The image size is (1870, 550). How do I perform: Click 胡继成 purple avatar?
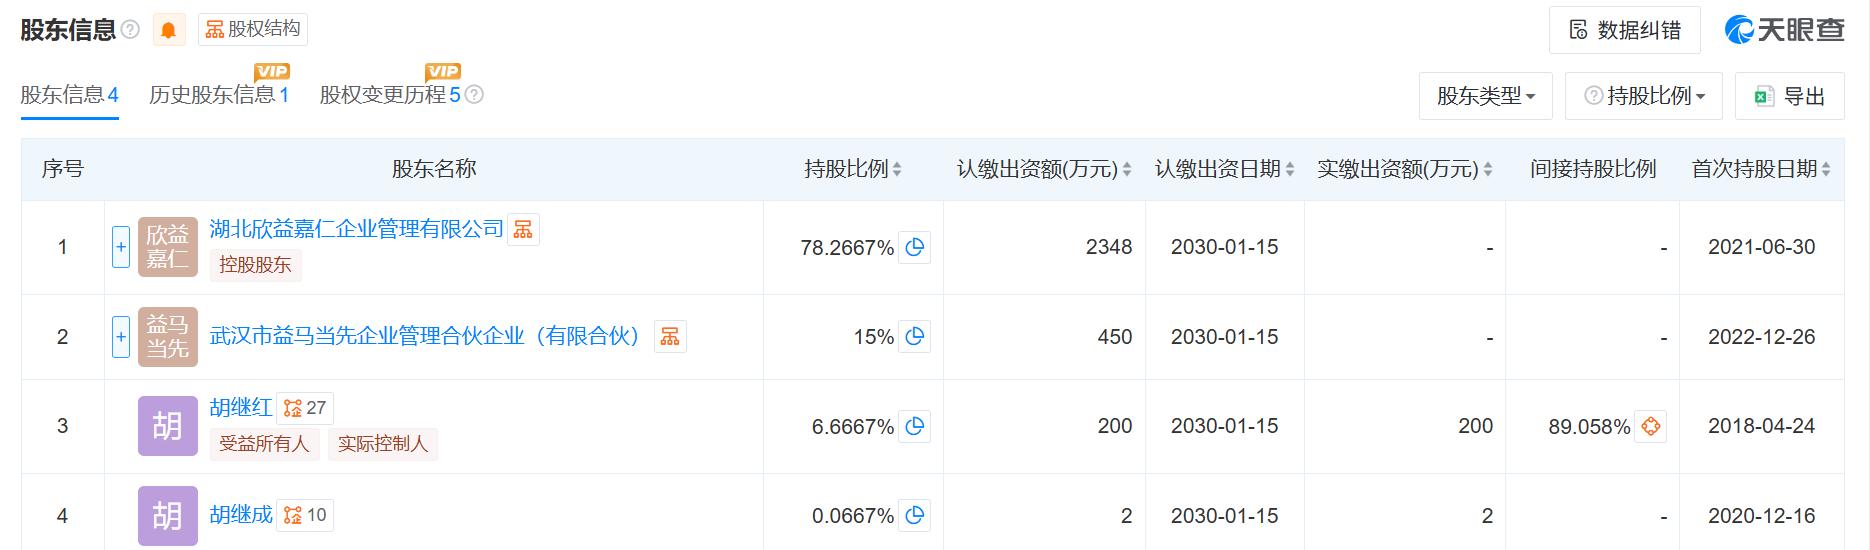pos(168,516)
